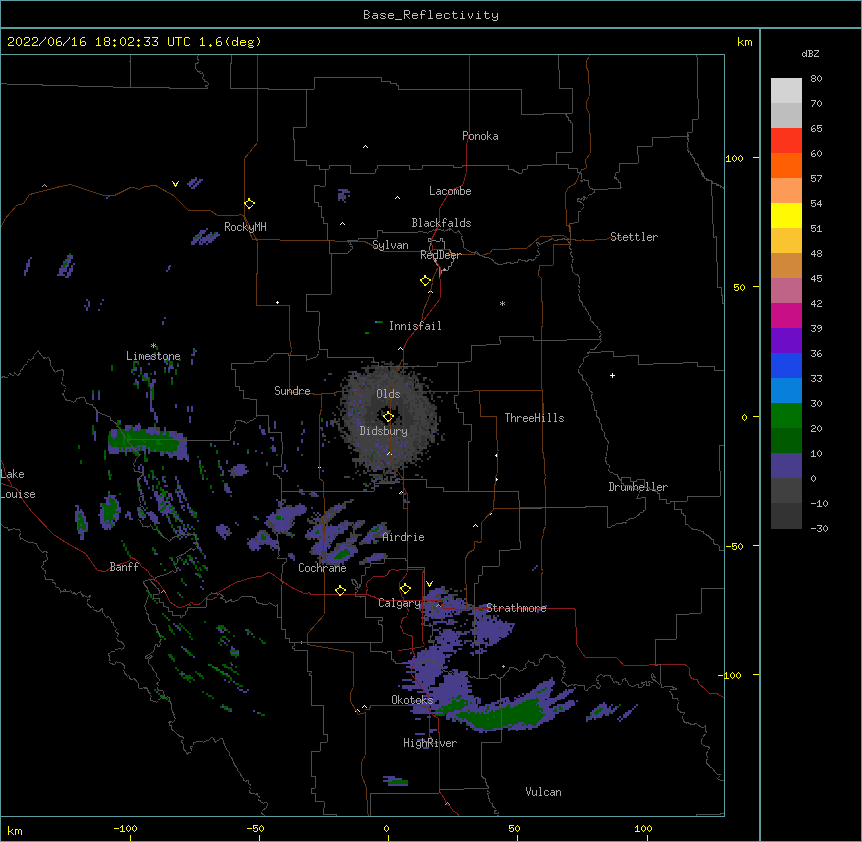
Task: Click the yellow diamond marker above Calgary label
Action: tap(405, 589)
